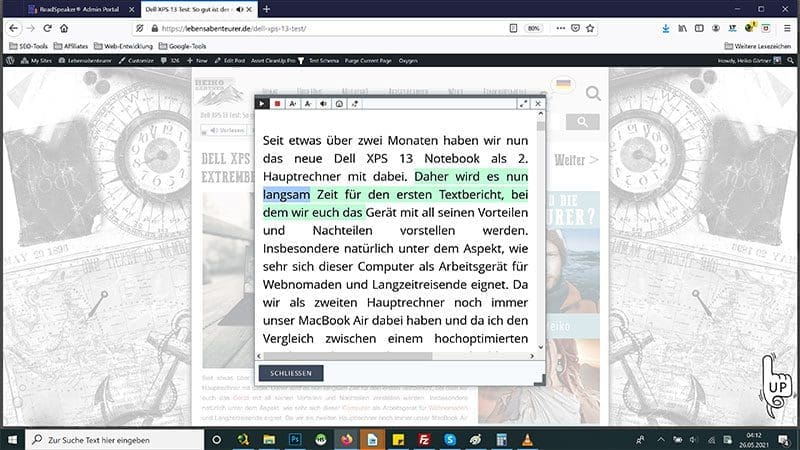Open File Explorer from taskbar

click(269, 439)
